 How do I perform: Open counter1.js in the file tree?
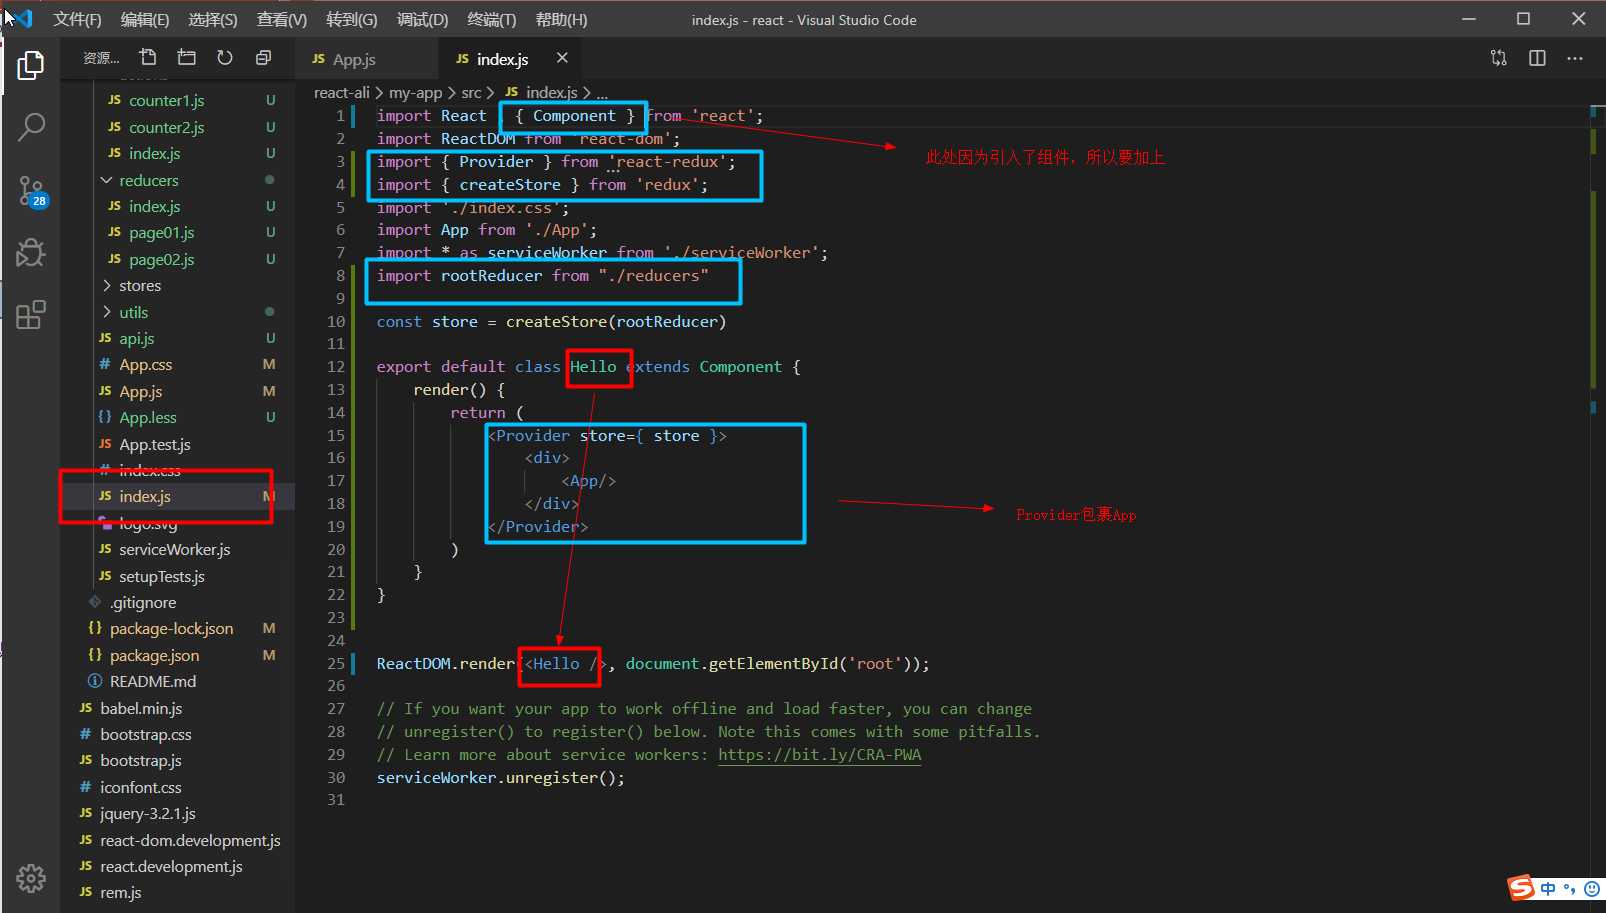coord(166,101)
